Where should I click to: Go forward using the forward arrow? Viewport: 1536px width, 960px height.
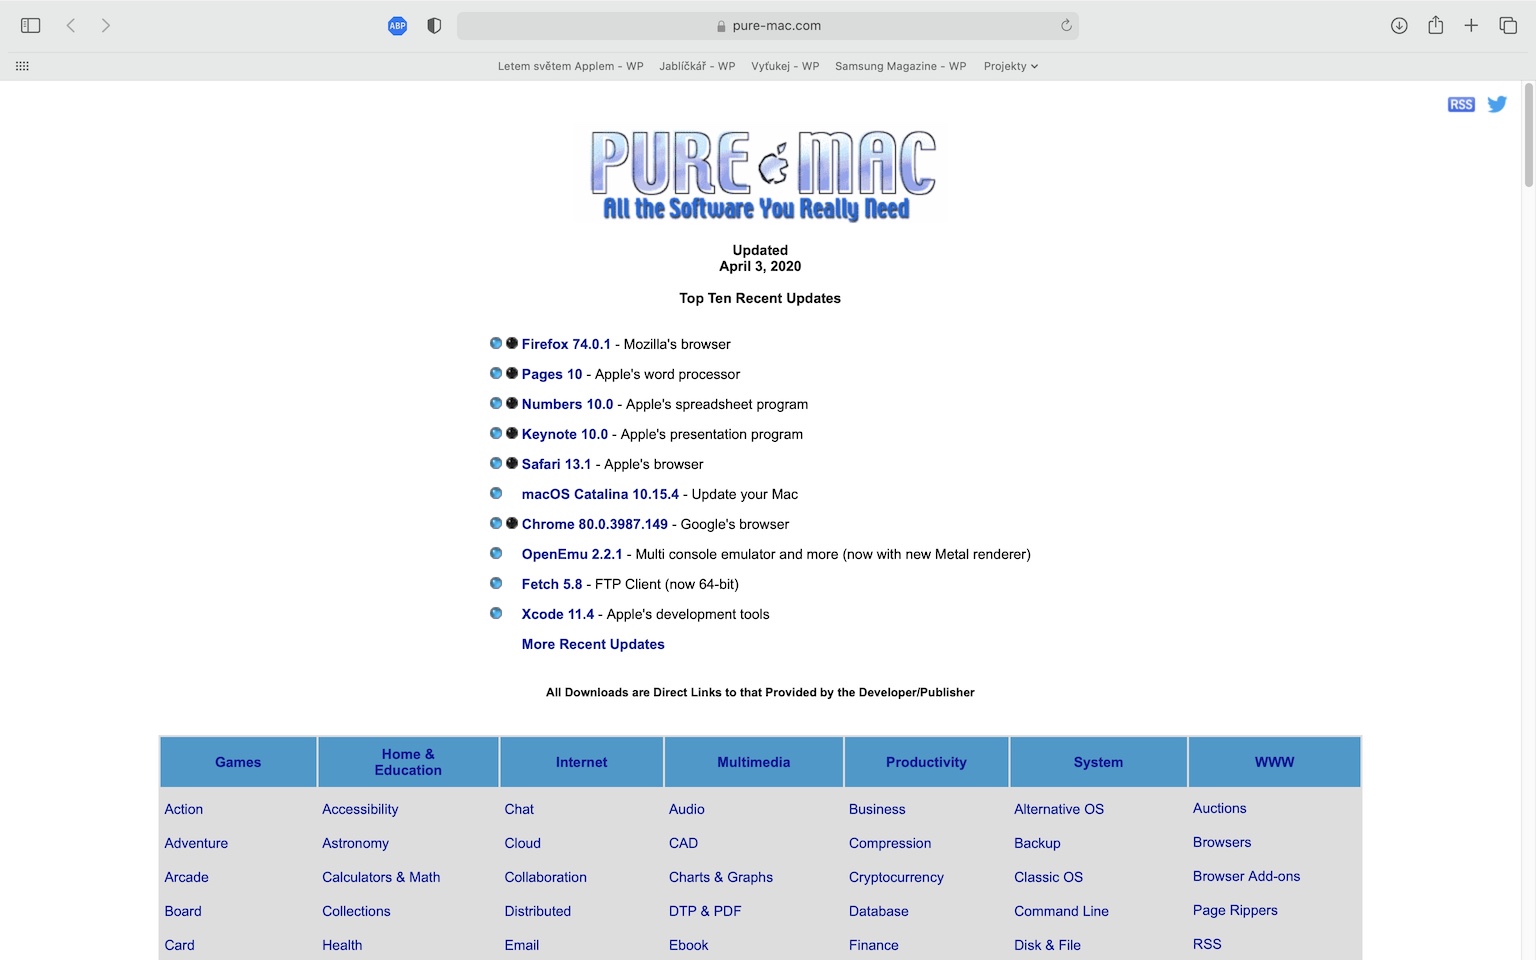click(x=105, y=26)
